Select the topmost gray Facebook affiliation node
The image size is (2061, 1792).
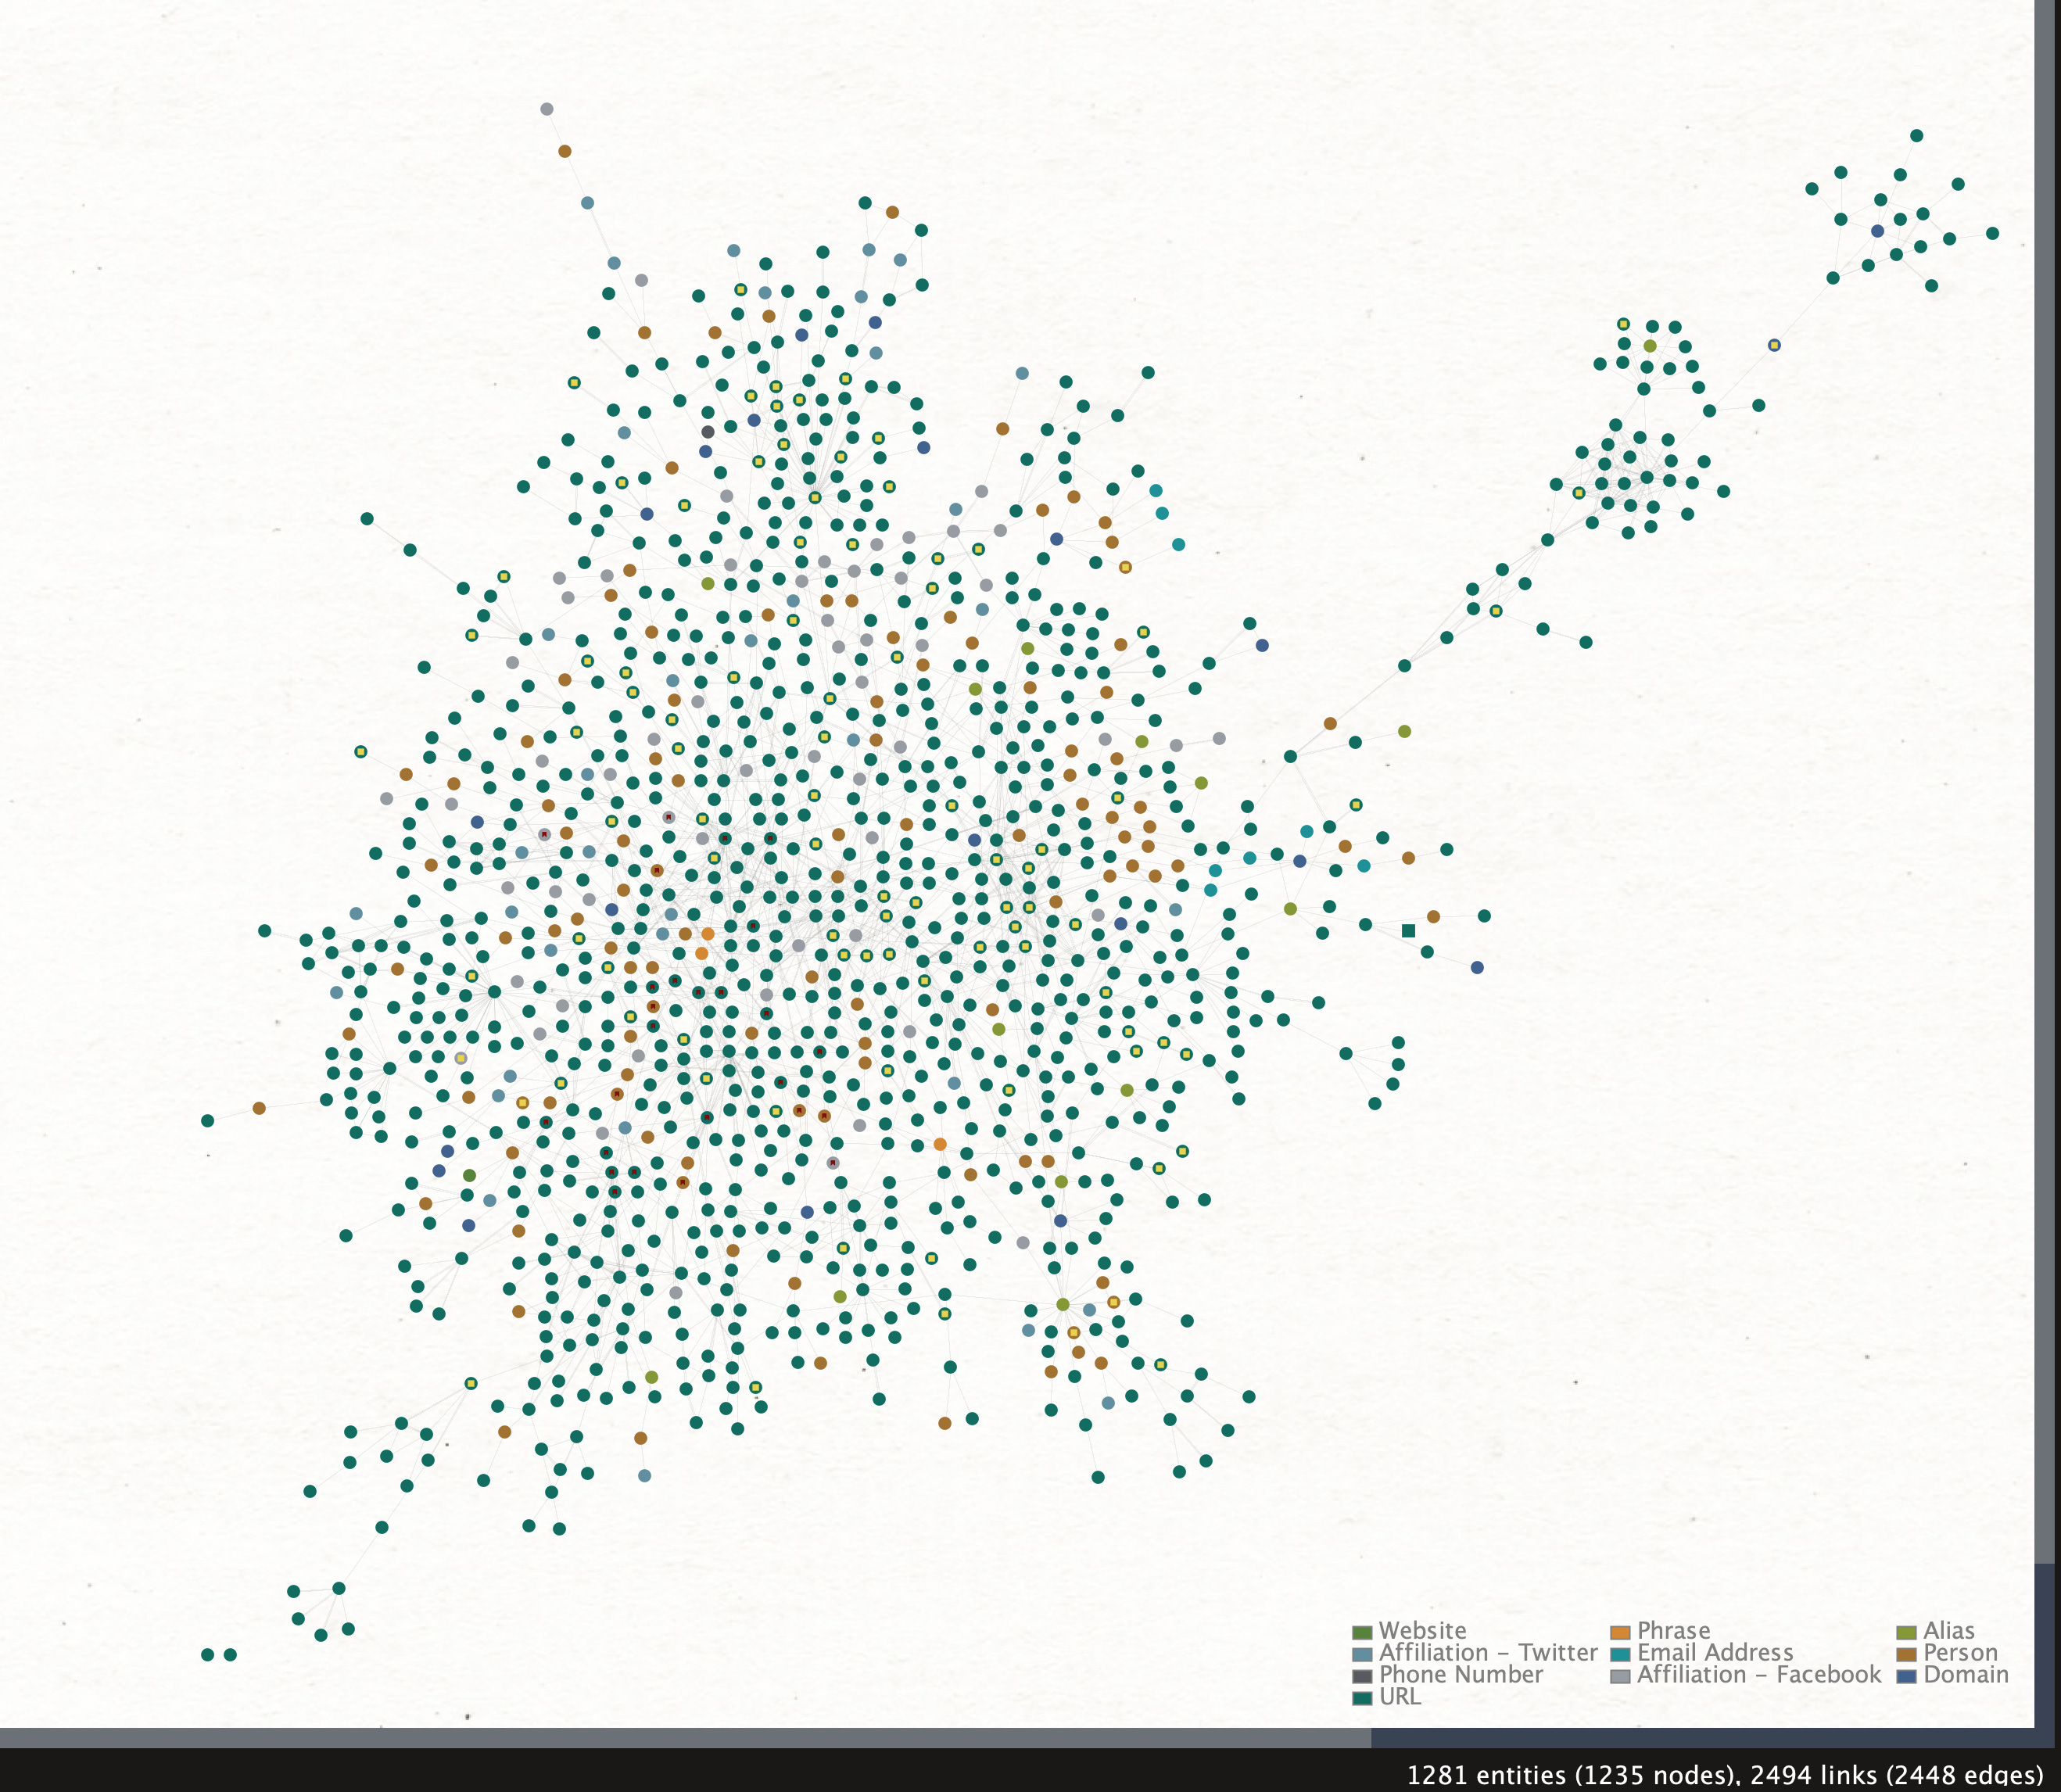point(547,109)
